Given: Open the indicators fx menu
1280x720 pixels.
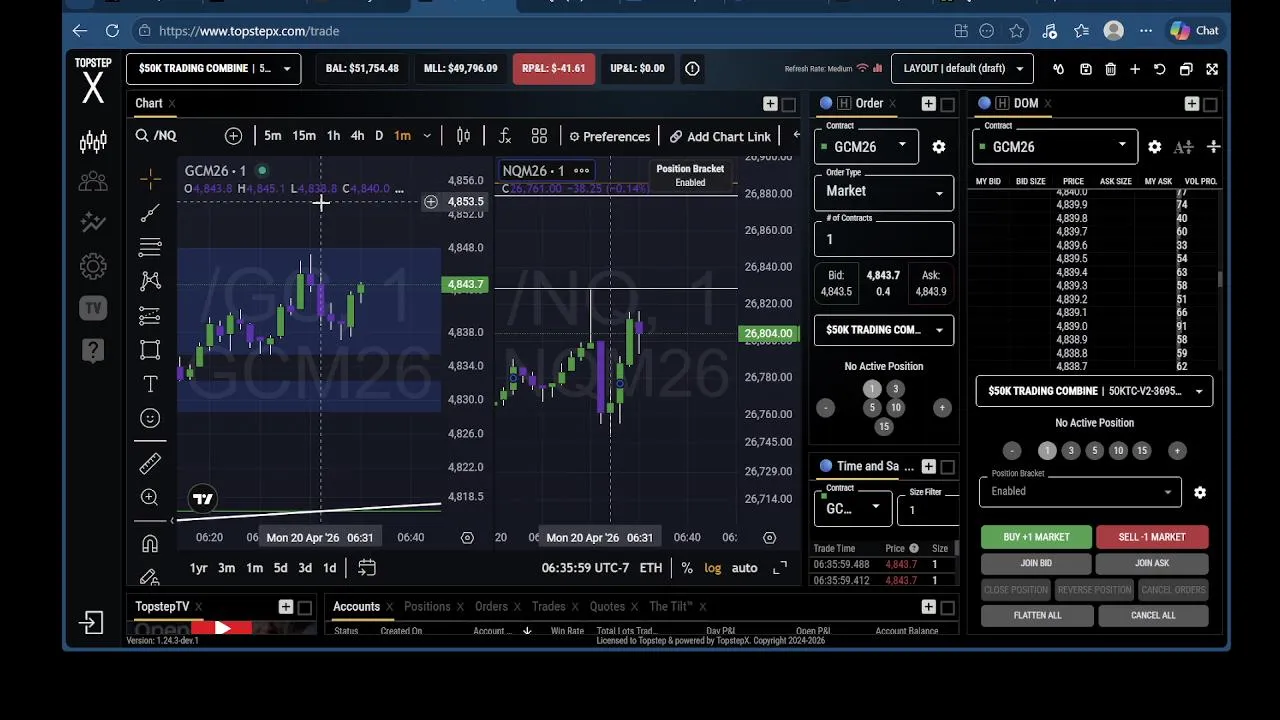Looking at the screenshot, I should (505, 136).
